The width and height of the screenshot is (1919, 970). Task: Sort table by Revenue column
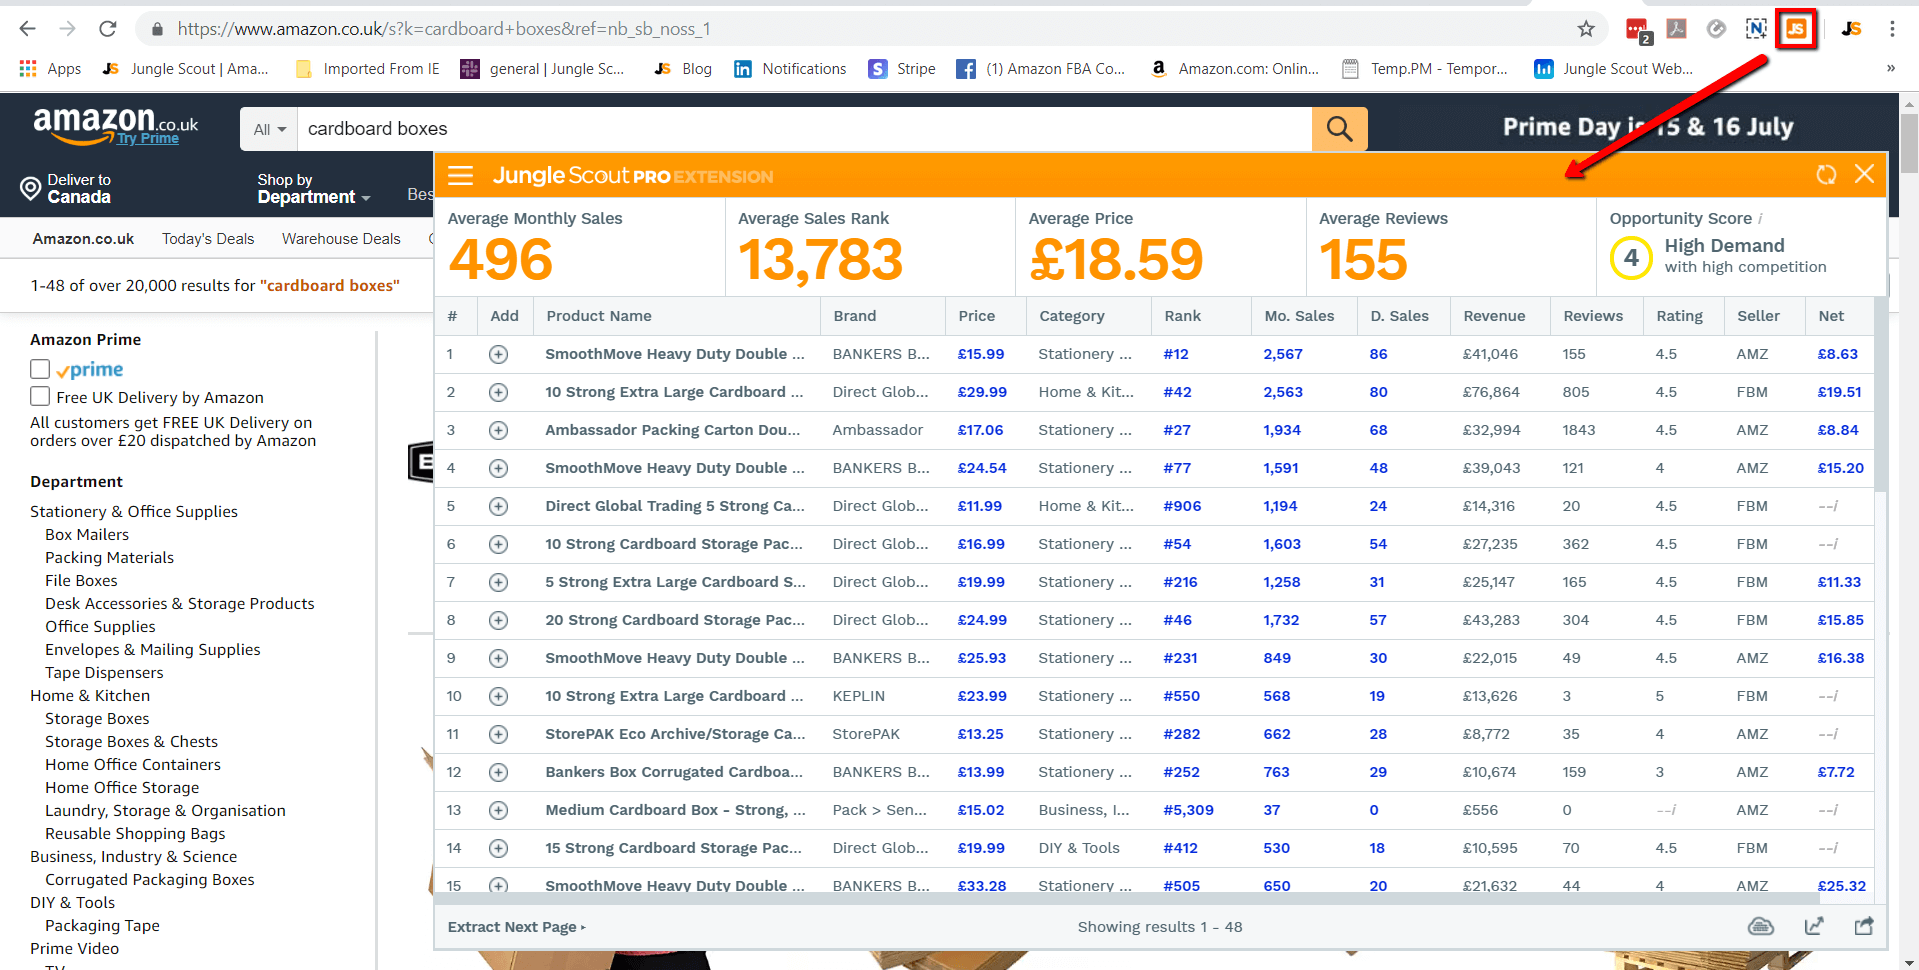(1494, 316)
